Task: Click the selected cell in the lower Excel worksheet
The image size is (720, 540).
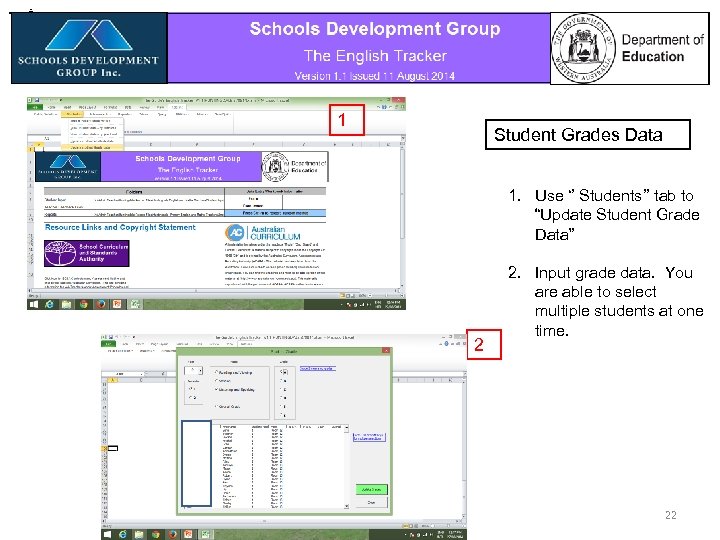Action: pos(112,448)
